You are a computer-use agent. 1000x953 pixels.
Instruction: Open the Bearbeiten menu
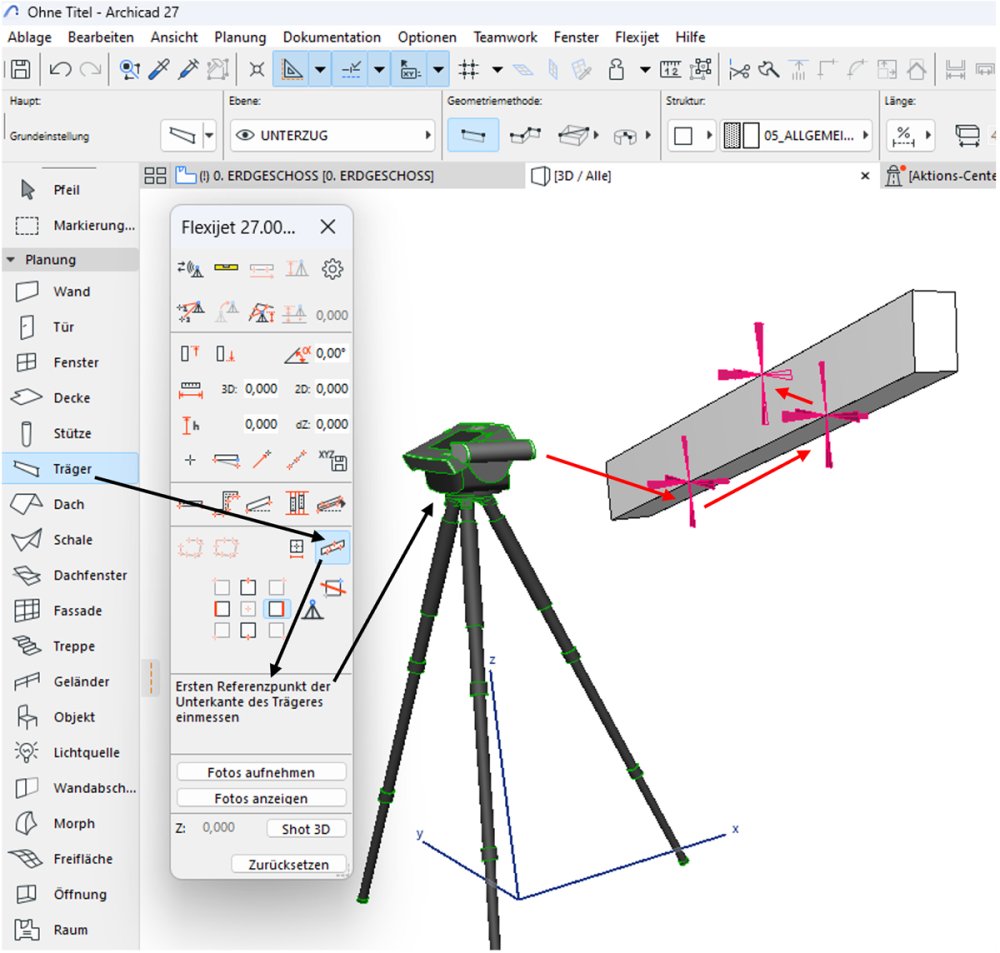101,37
